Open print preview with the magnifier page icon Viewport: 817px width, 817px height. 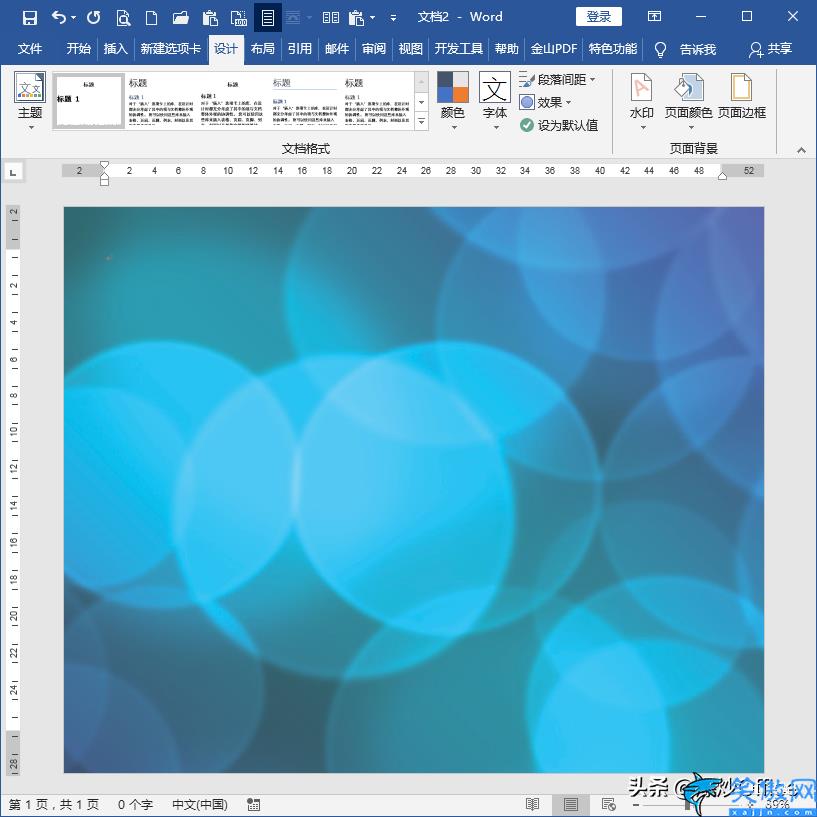coord(123,18)
